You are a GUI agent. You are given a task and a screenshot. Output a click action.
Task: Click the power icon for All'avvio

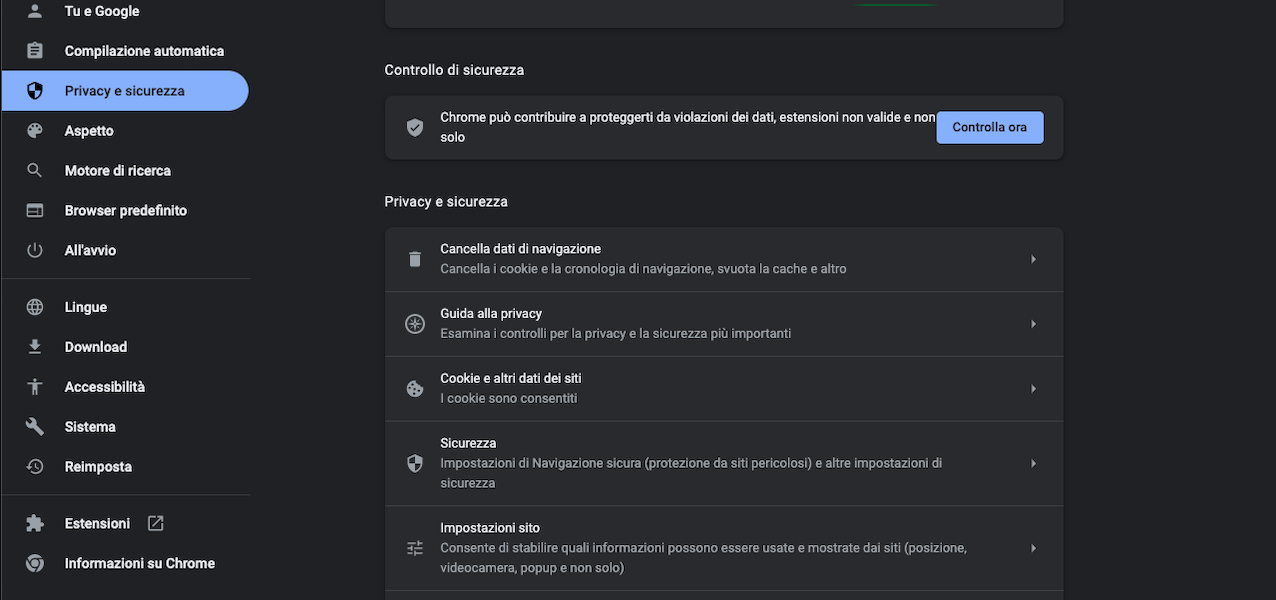tap(35, 251)
